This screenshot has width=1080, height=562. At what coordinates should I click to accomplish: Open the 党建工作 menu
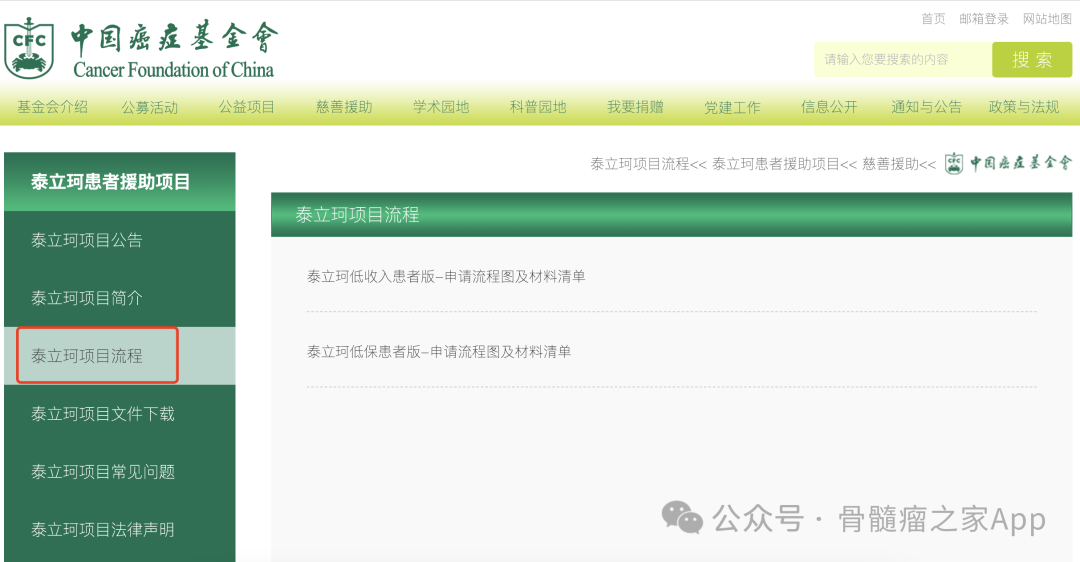[732, 107]
